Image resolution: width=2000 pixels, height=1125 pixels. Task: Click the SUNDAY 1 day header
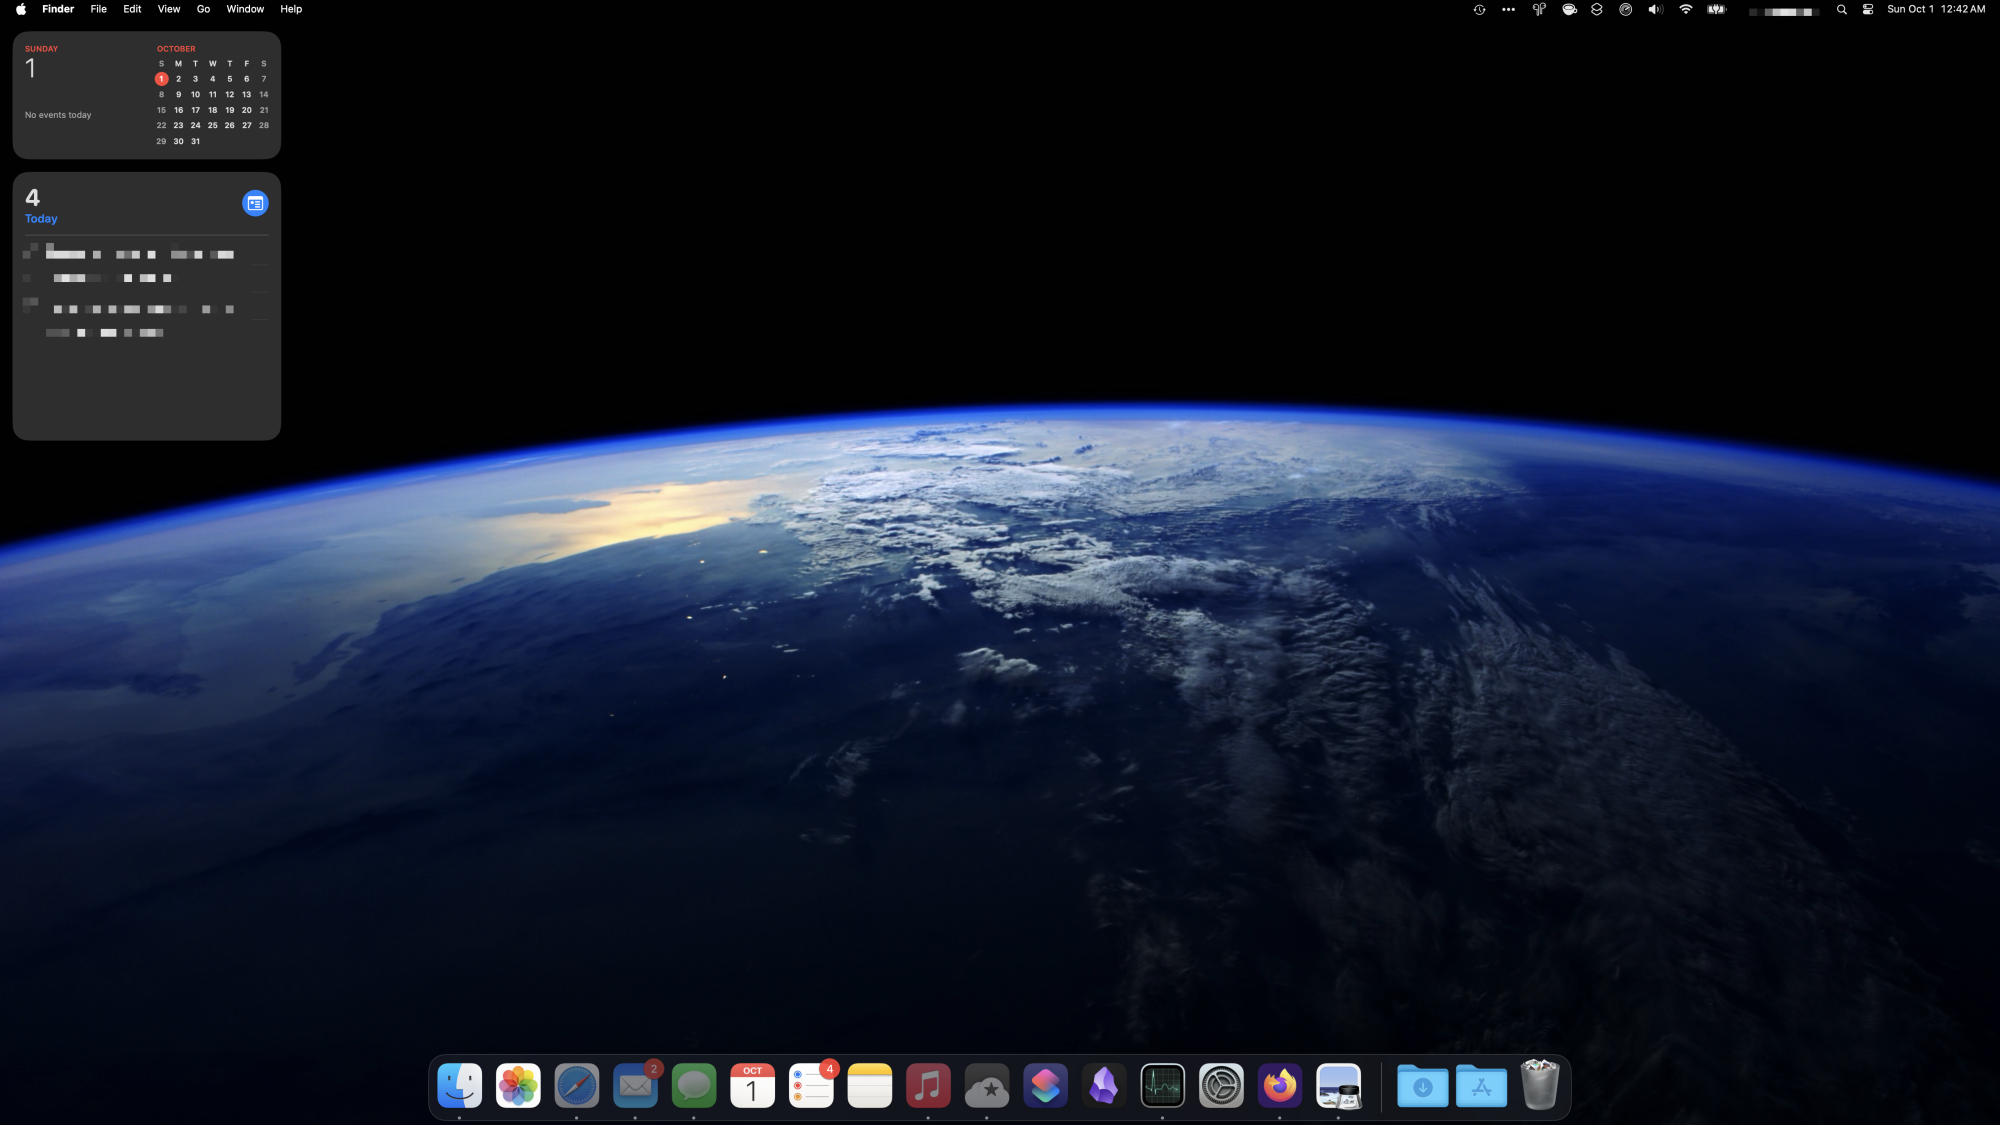pos(41,62)
